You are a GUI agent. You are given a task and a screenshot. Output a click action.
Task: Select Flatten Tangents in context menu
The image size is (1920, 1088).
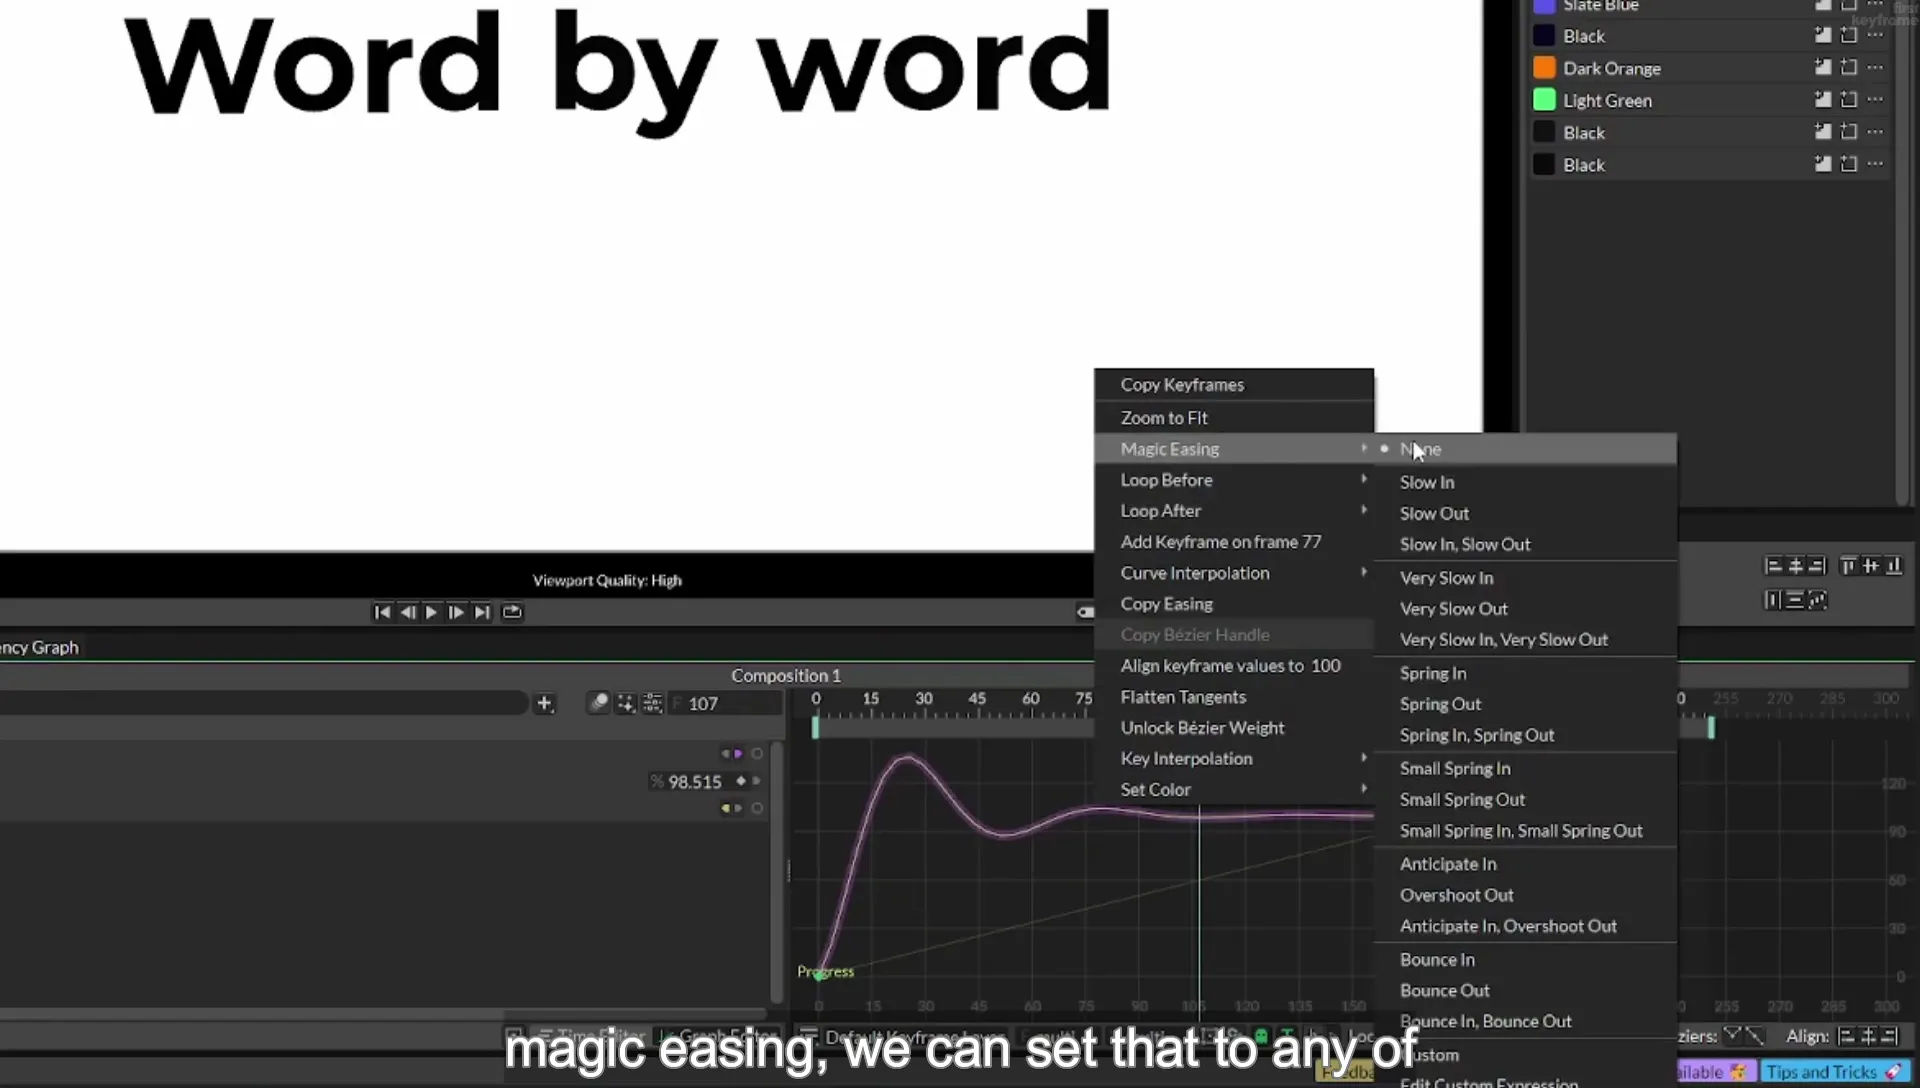1234,697
